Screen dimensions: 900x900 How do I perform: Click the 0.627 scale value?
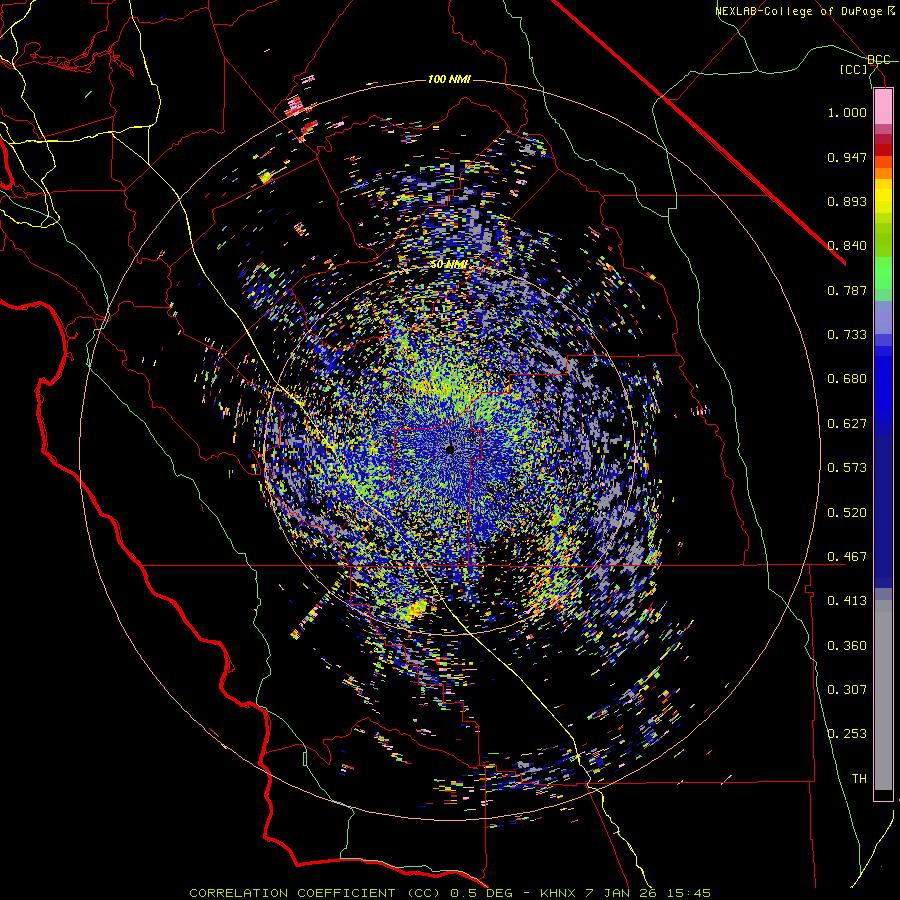coord(847,424)
